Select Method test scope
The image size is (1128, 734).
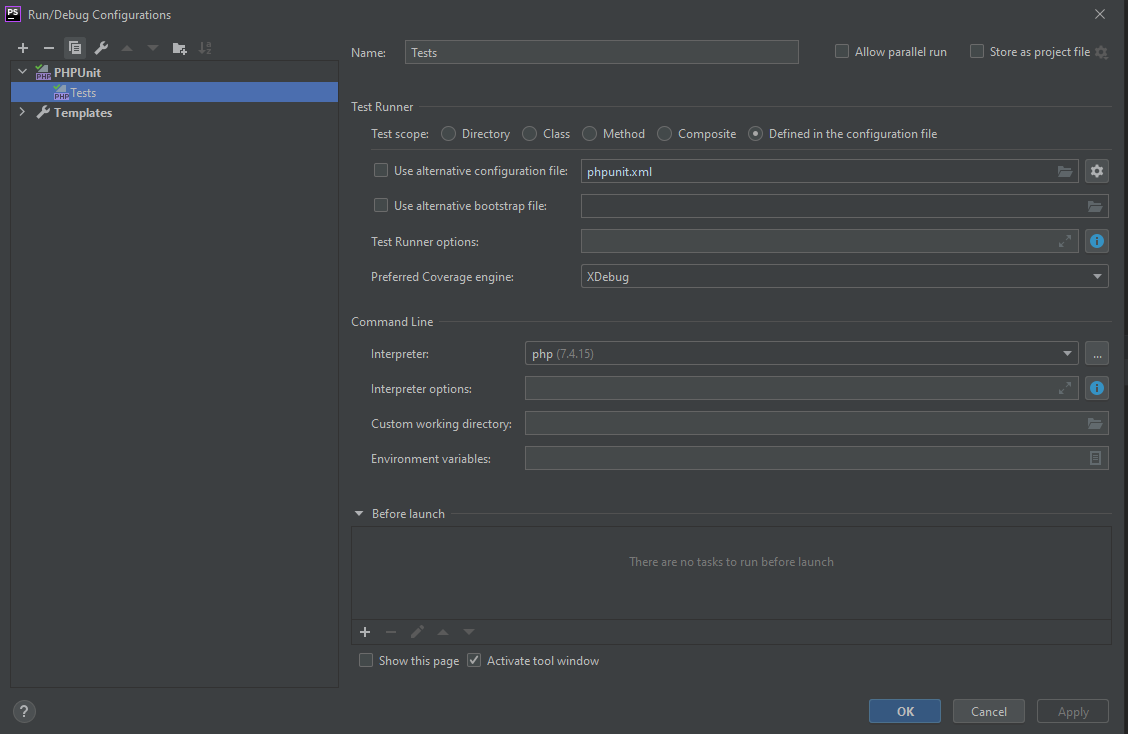pyautogui.click(x=589, y=134)
